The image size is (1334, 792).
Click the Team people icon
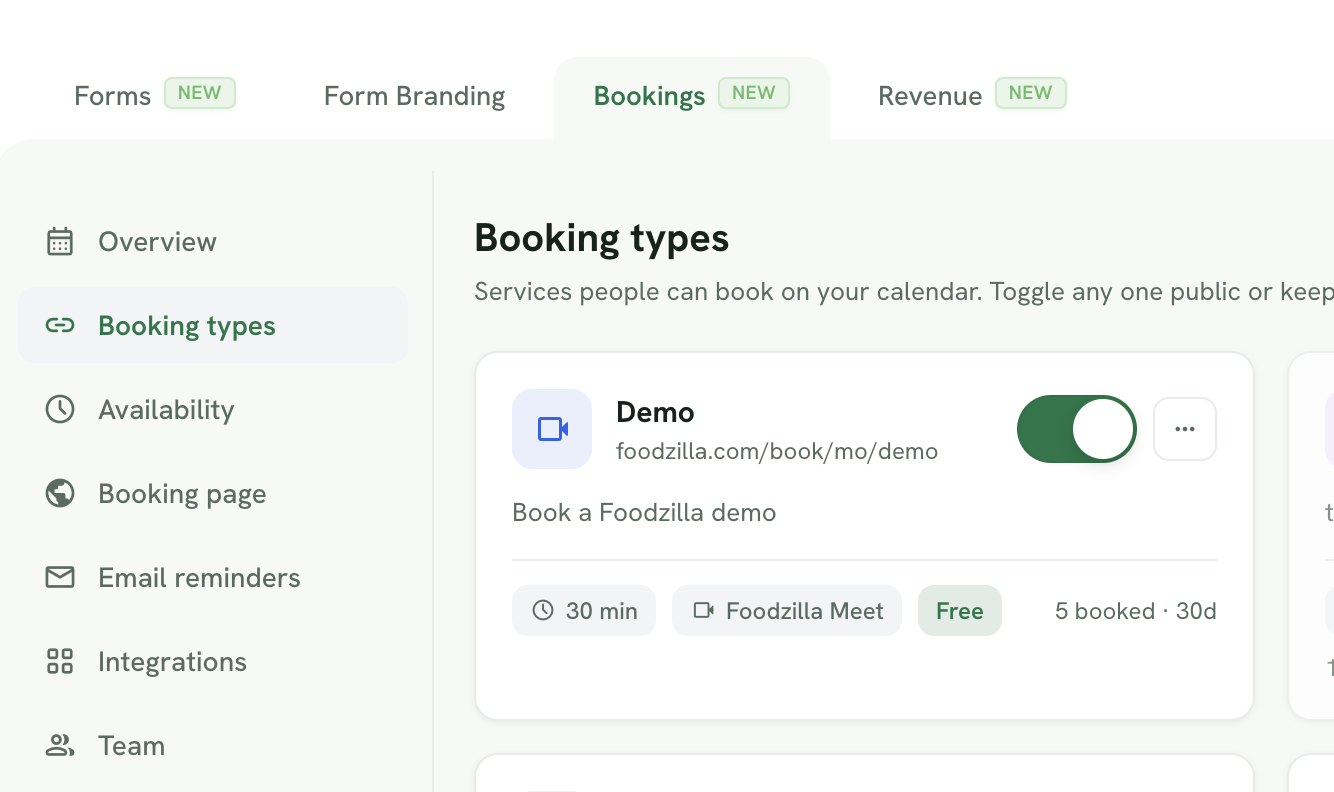pos(60,746)
